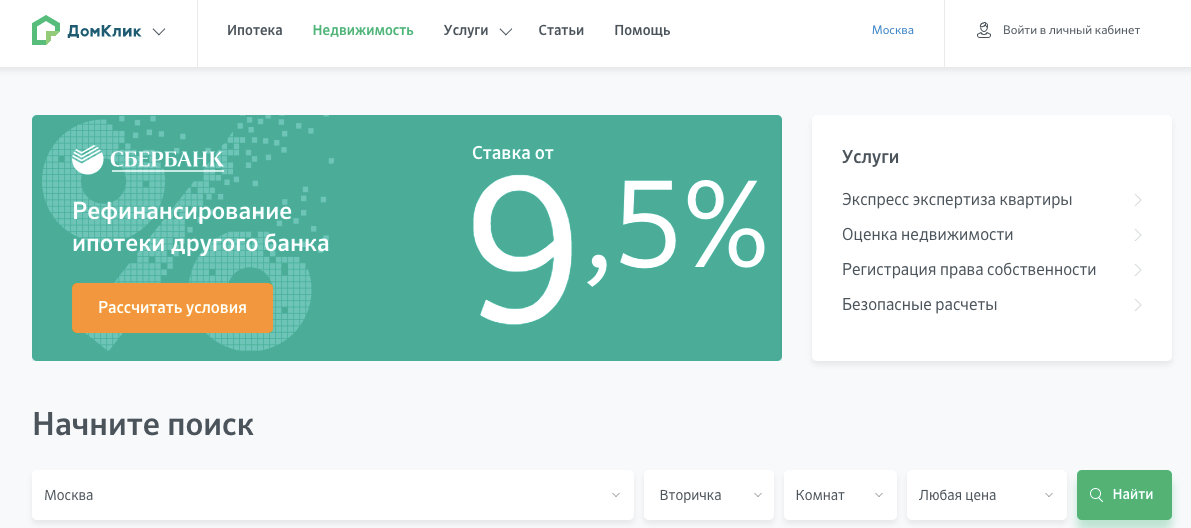
Task: Change city via the Москва header link
Action: (x=892, y=30)
